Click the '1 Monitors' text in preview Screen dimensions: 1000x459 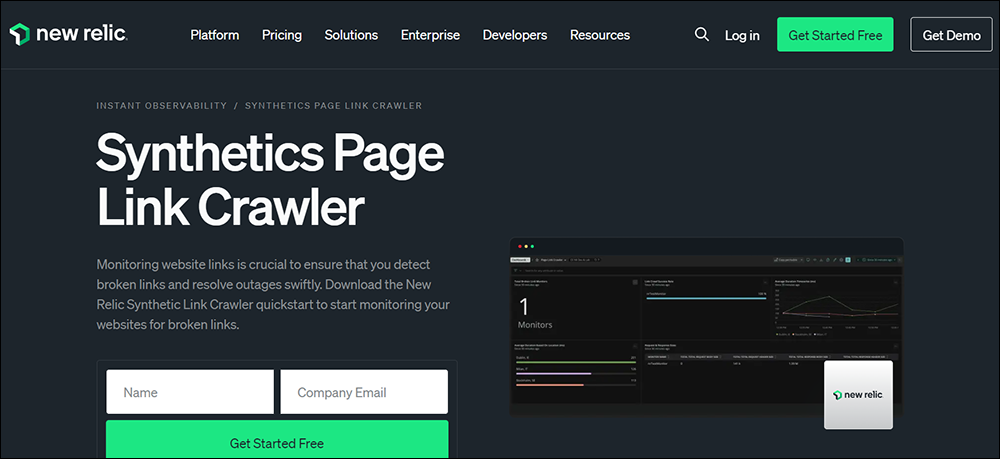[534, 314]
